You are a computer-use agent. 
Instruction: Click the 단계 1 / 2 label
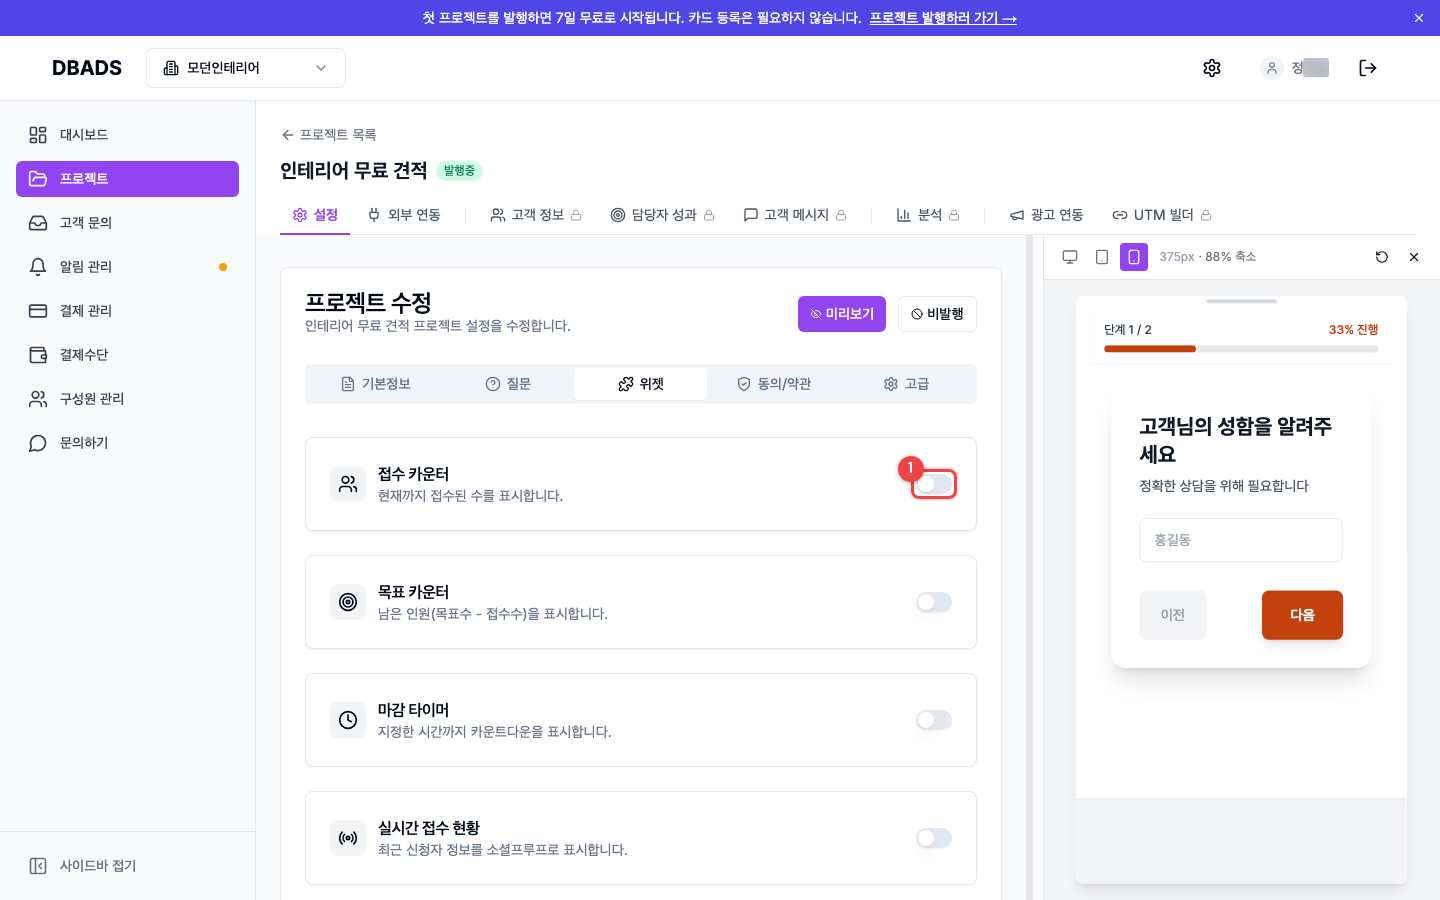(1128, 330)
